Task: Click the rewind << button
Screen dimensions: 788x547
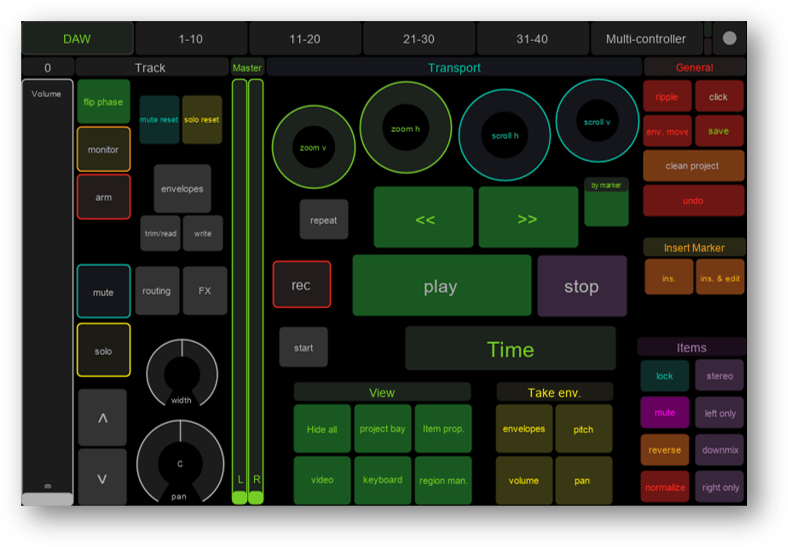Action: coord(424,218)
